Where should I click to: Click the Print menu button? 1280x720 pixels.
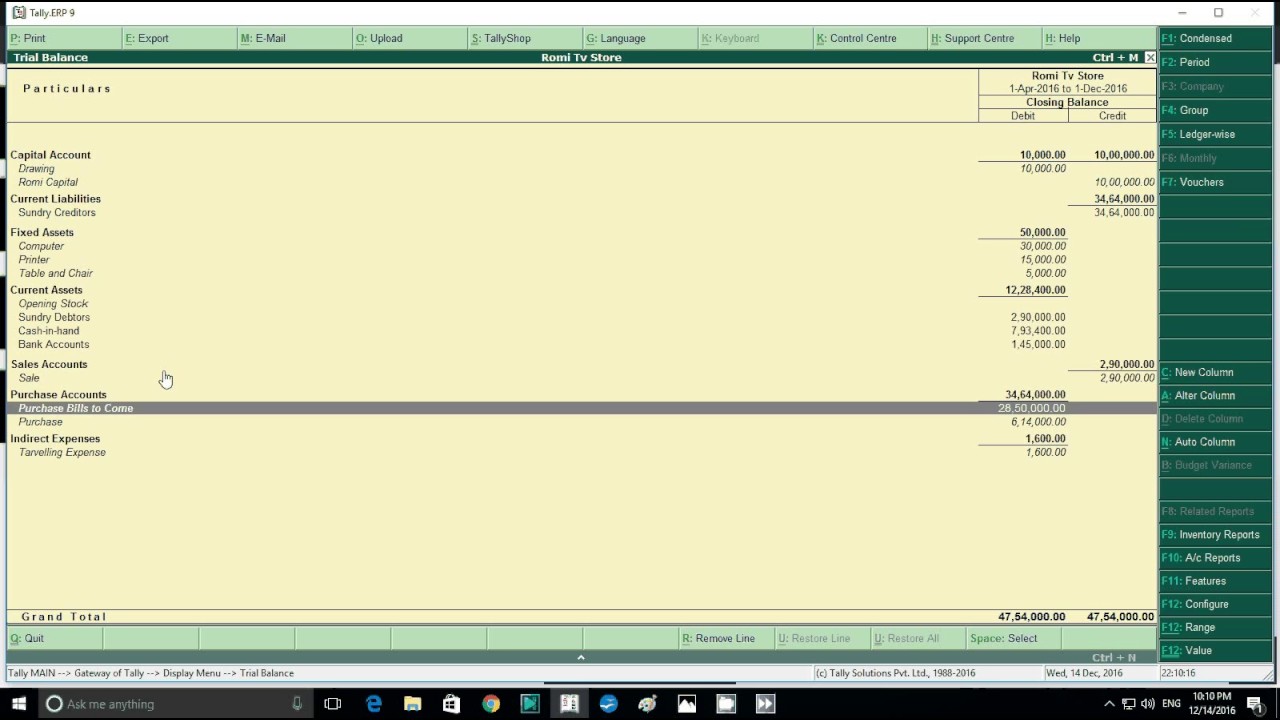pos(64,38)
